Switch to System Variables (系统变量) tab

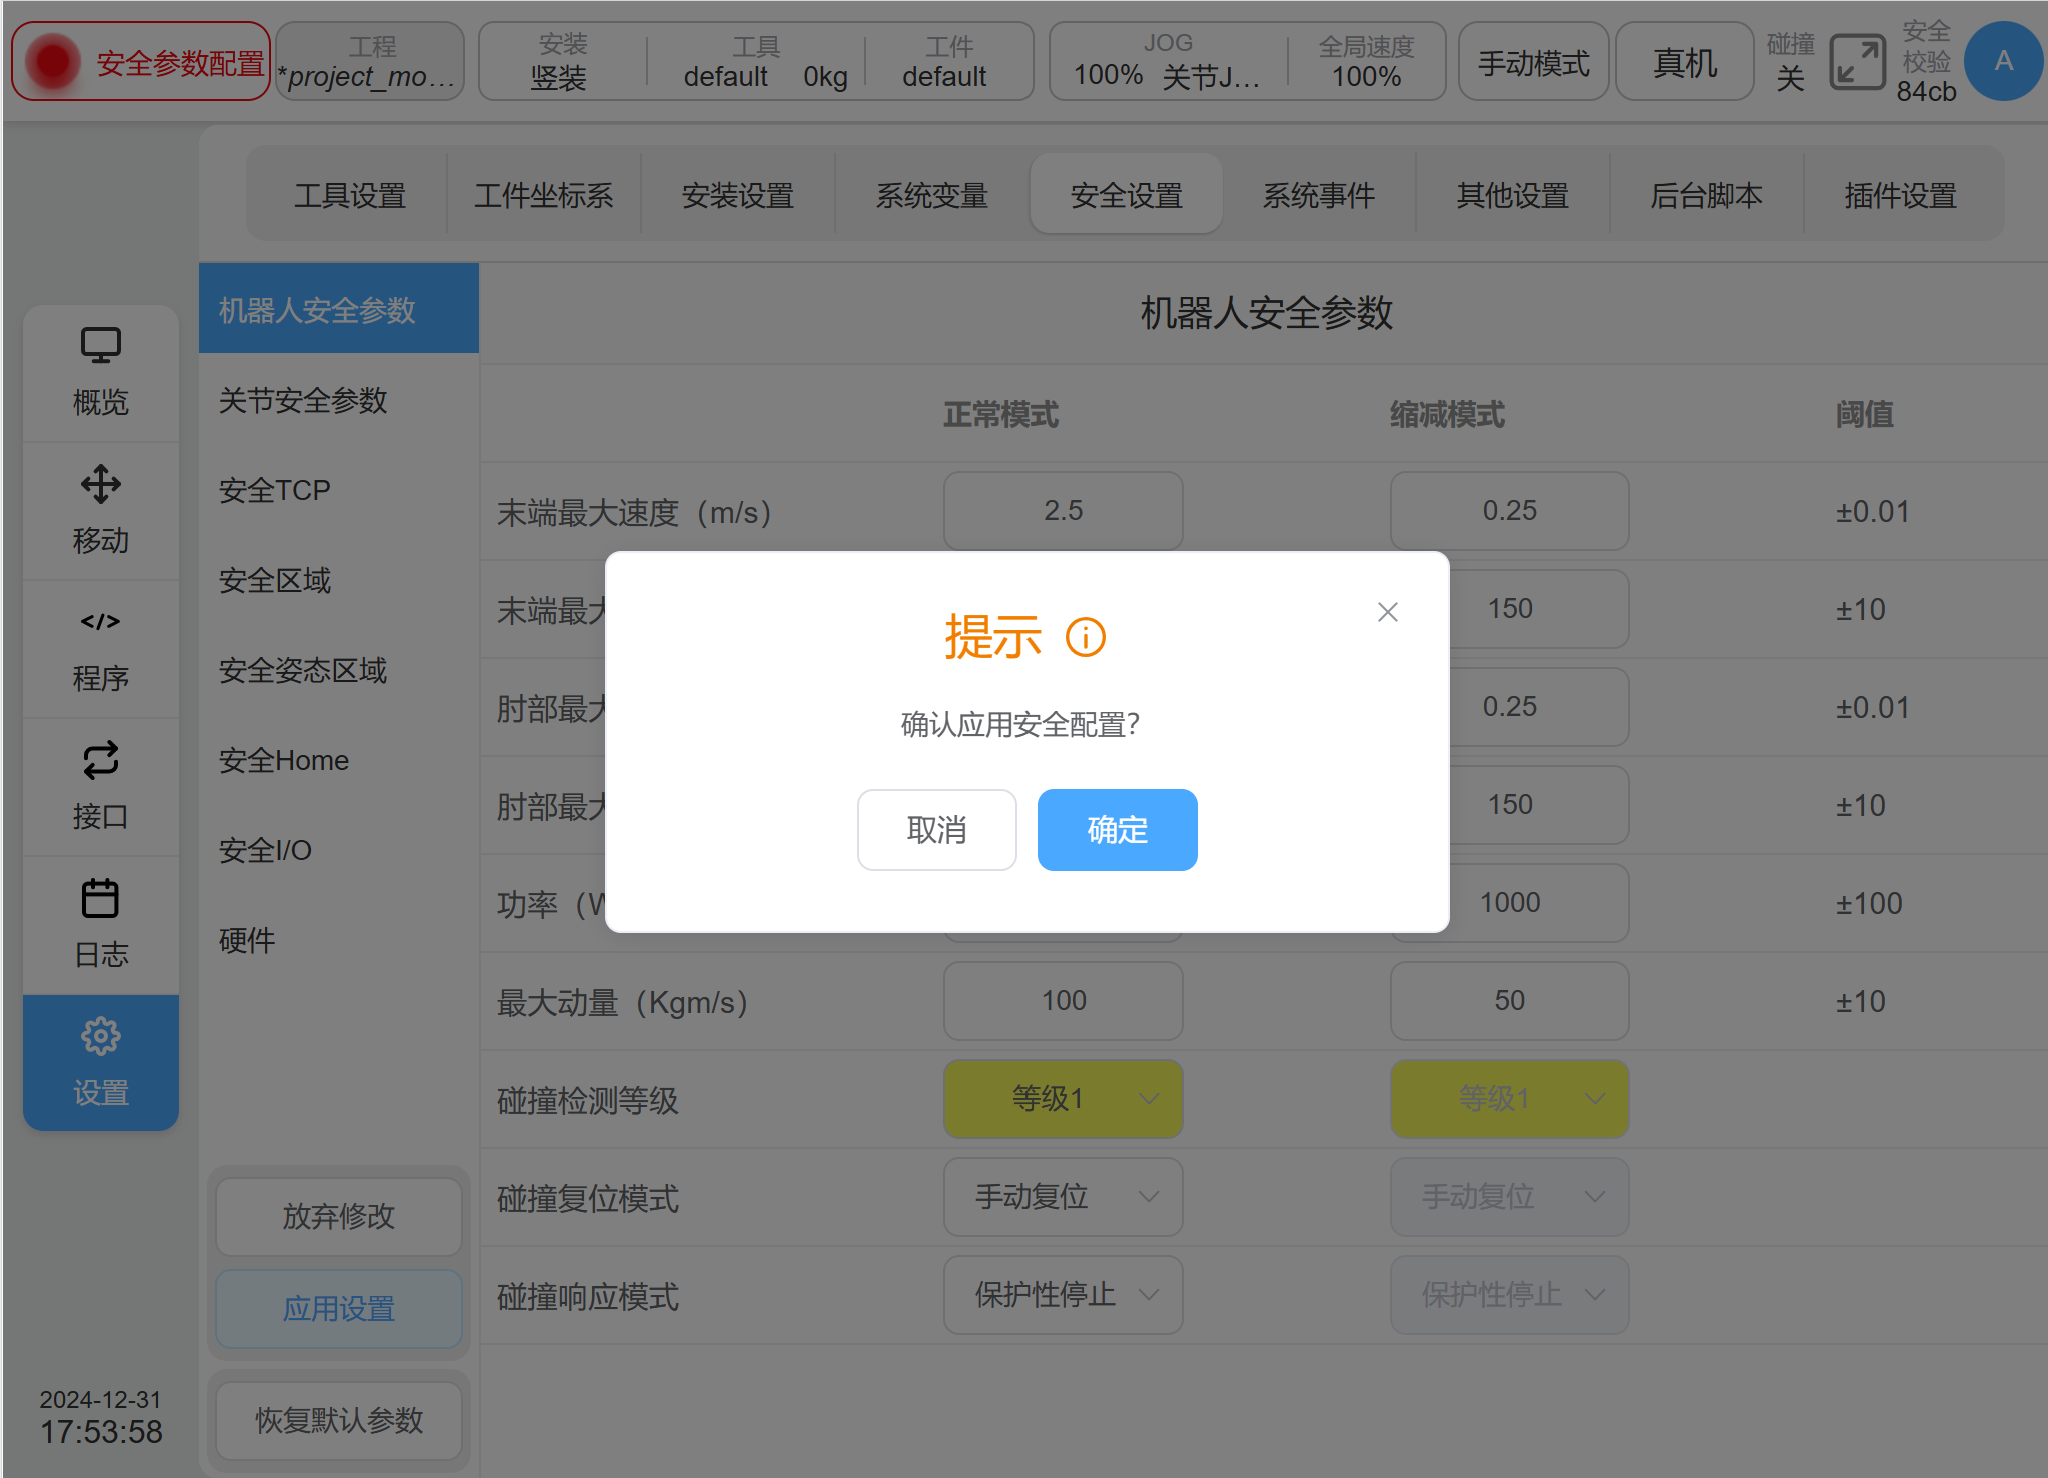coord(932,195)
